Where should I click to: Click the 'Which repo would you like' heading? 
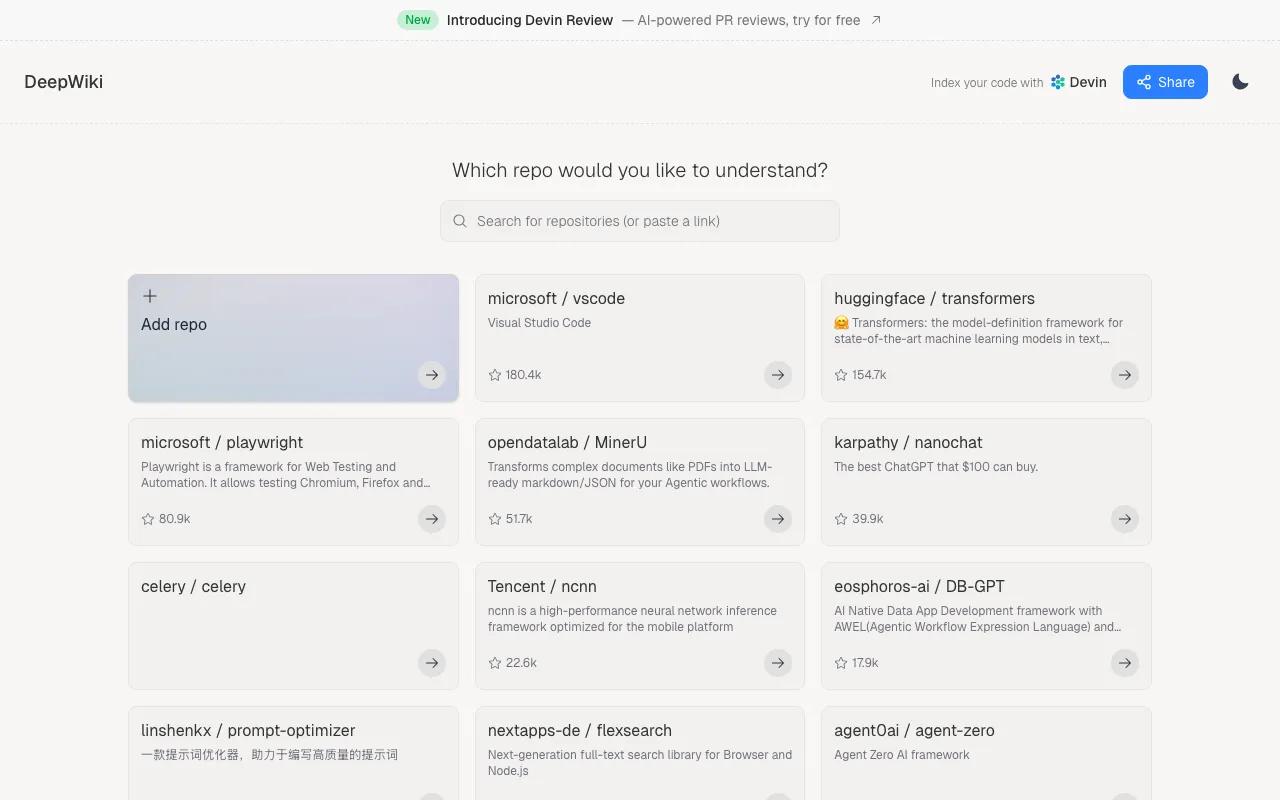640,170
